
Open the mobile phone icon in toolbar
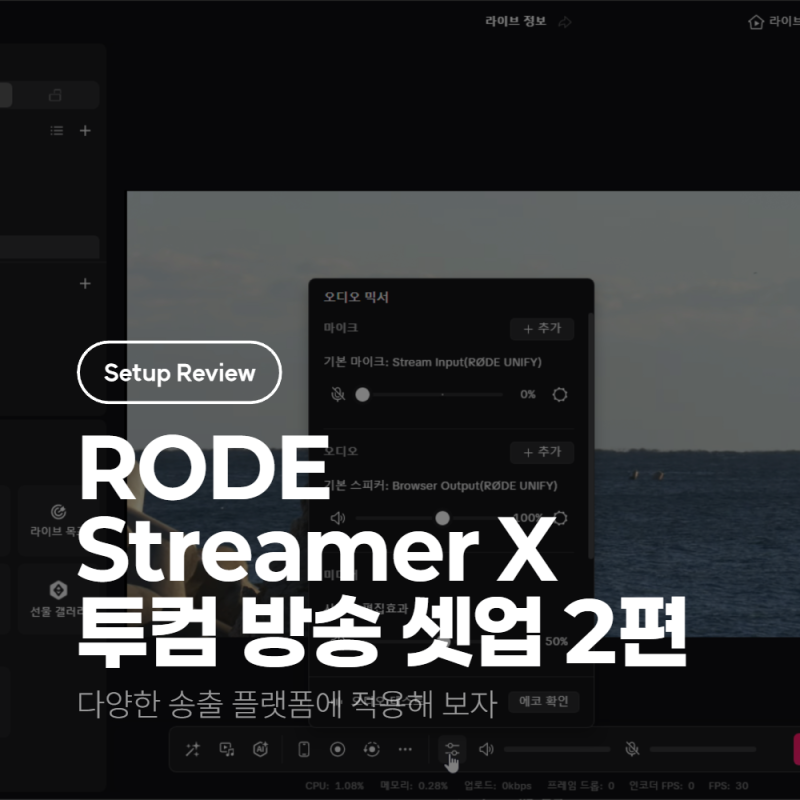[x=304, y=749]
